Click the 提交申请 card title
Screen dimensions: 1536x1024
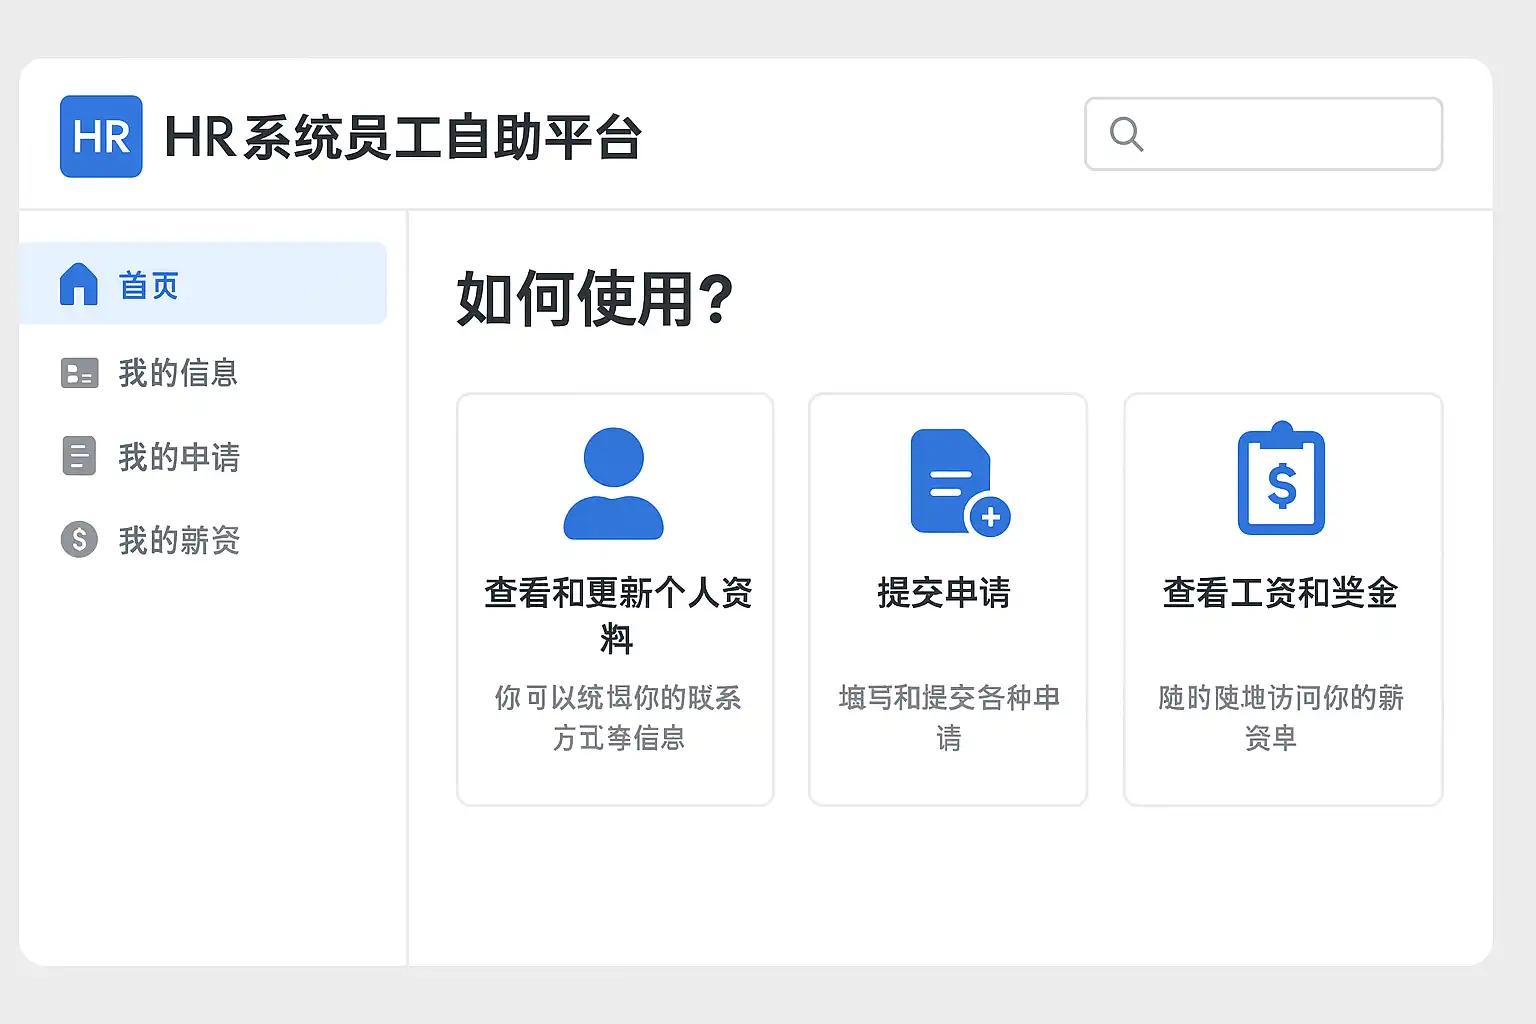[x=944, y=593]
